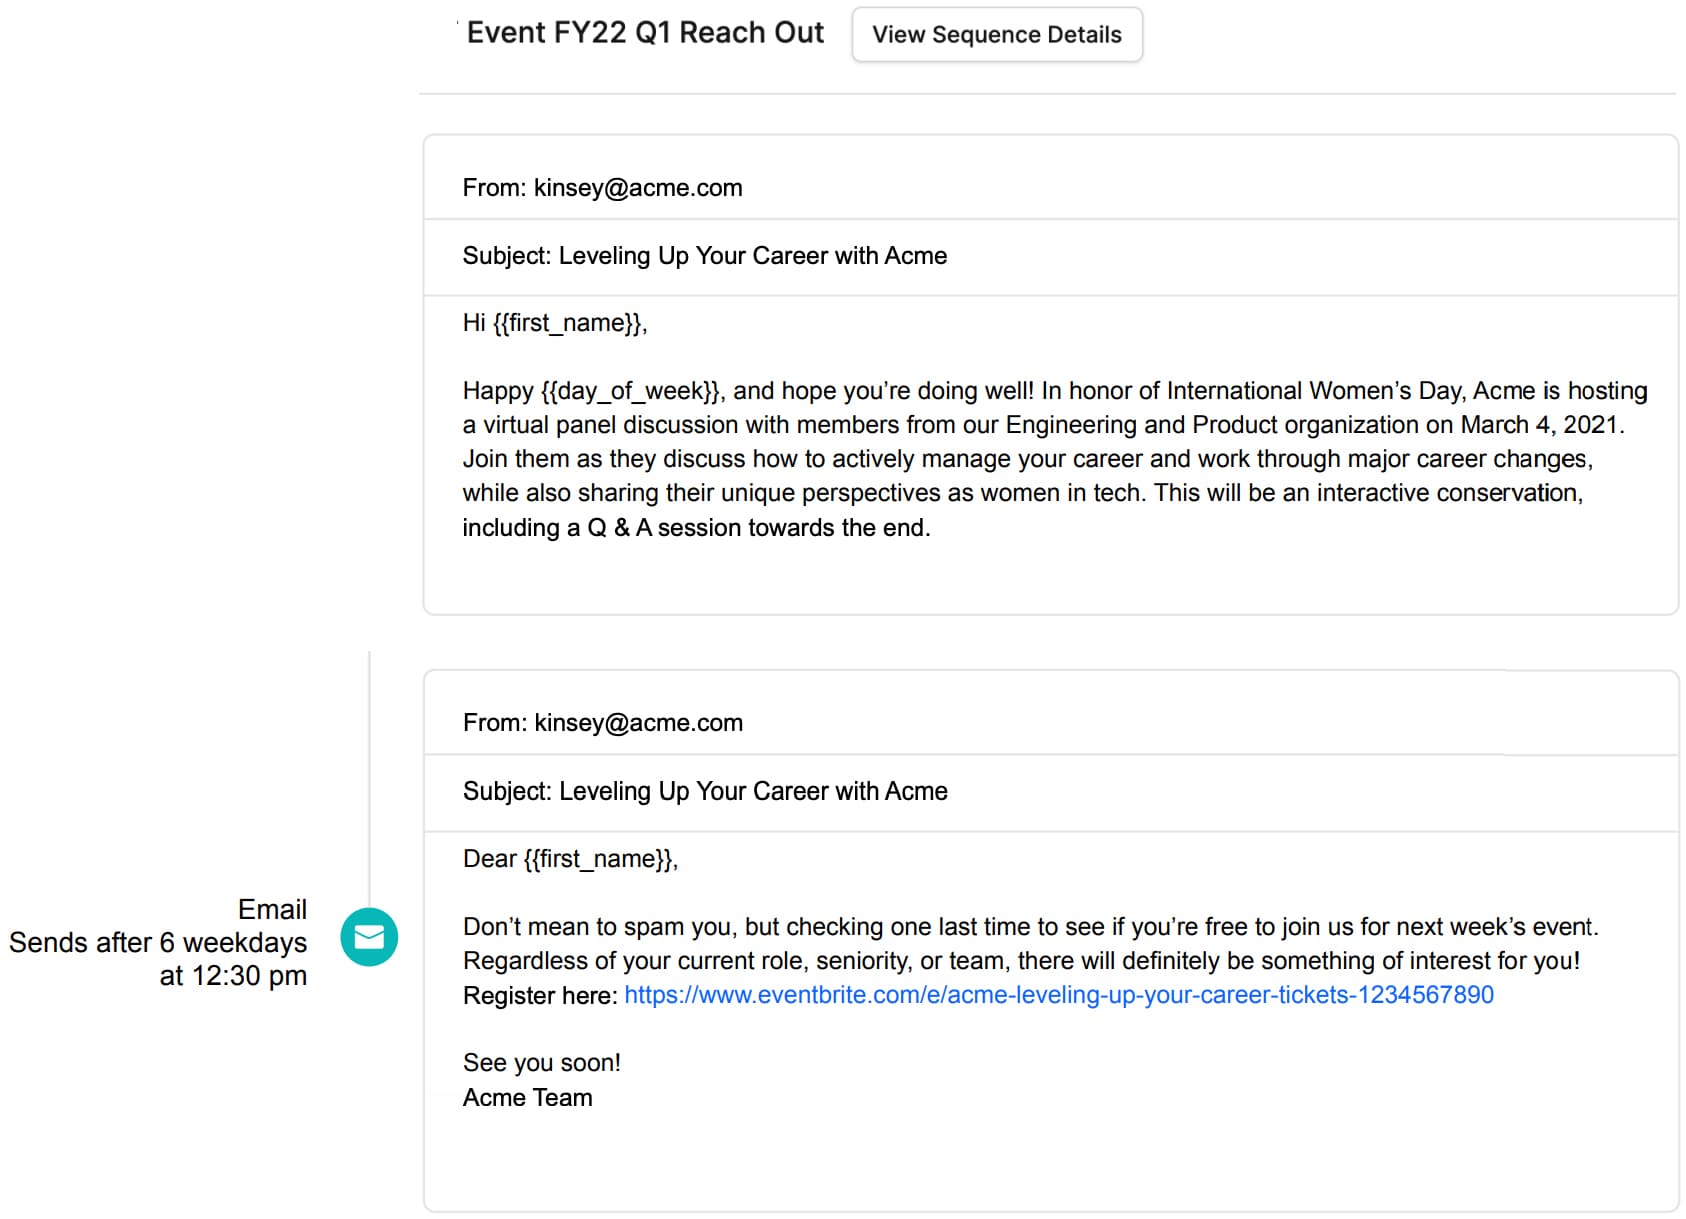The image size is (1686, 1219).
Task: Click the "Dear {{first_name}}" greeting
Action: click(x=570, y=859)
